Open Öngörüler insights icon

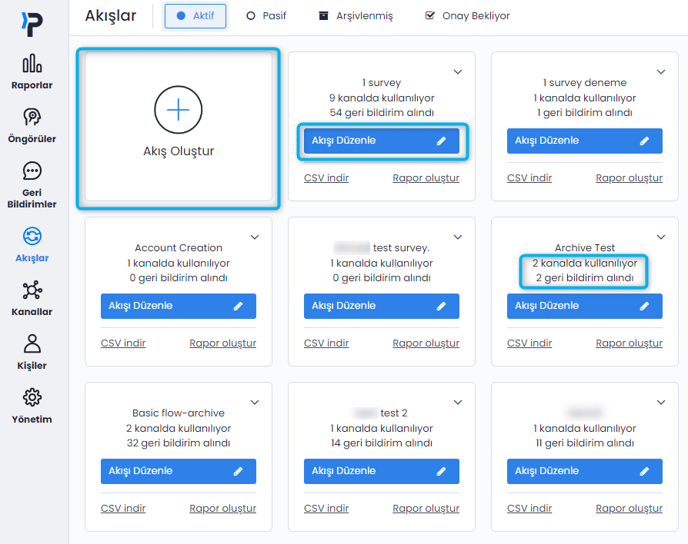32,125
